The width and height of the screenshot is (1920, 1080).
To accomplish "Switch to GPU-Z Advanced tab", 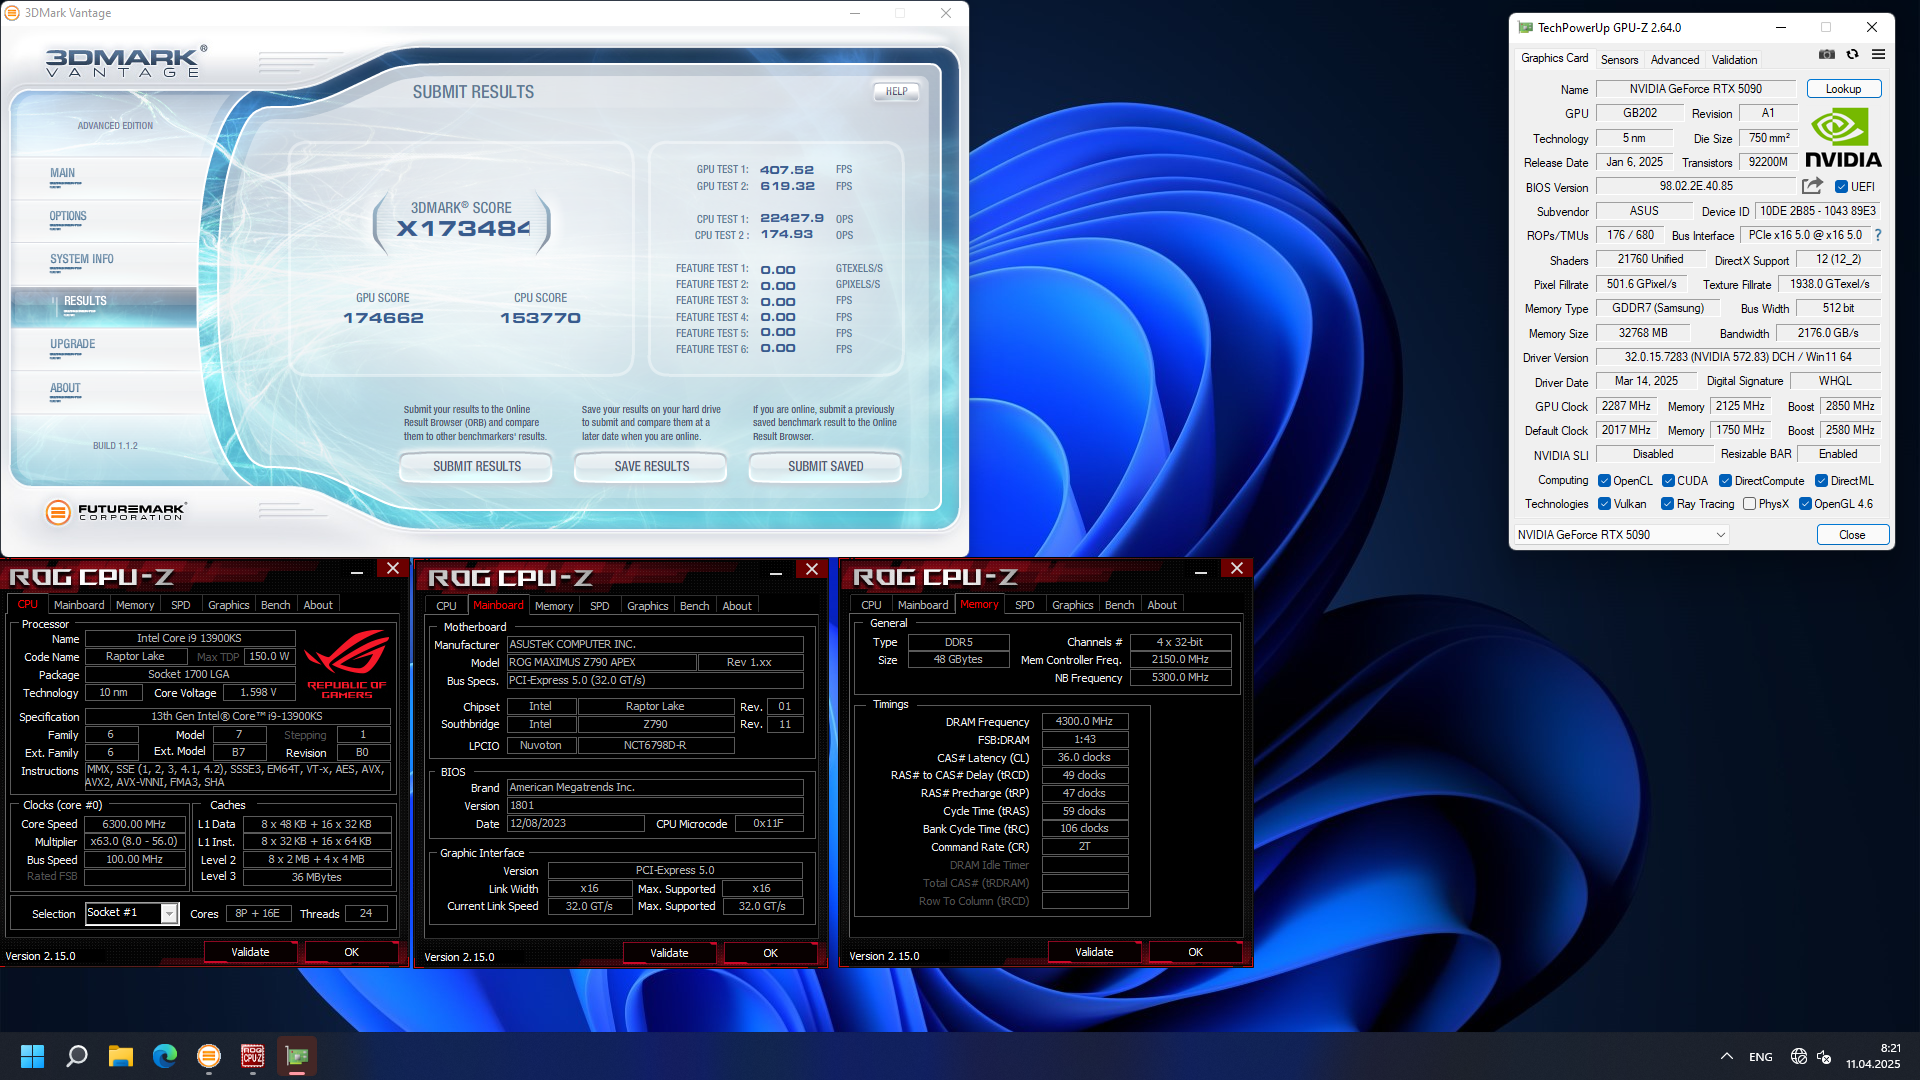I will (x=1674, y=60).
